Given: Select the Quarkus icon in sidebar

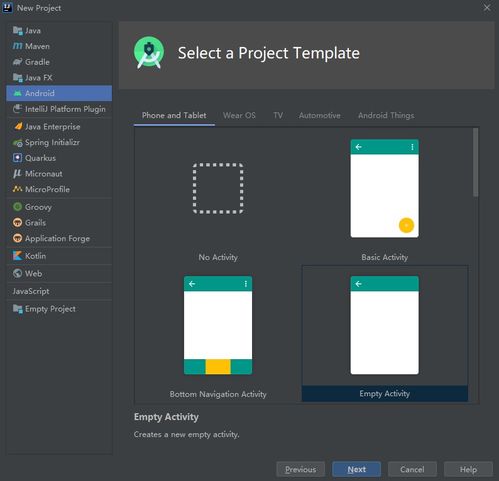Looking at the screenshot, I should pyautogui.click(x=17, y=158).
